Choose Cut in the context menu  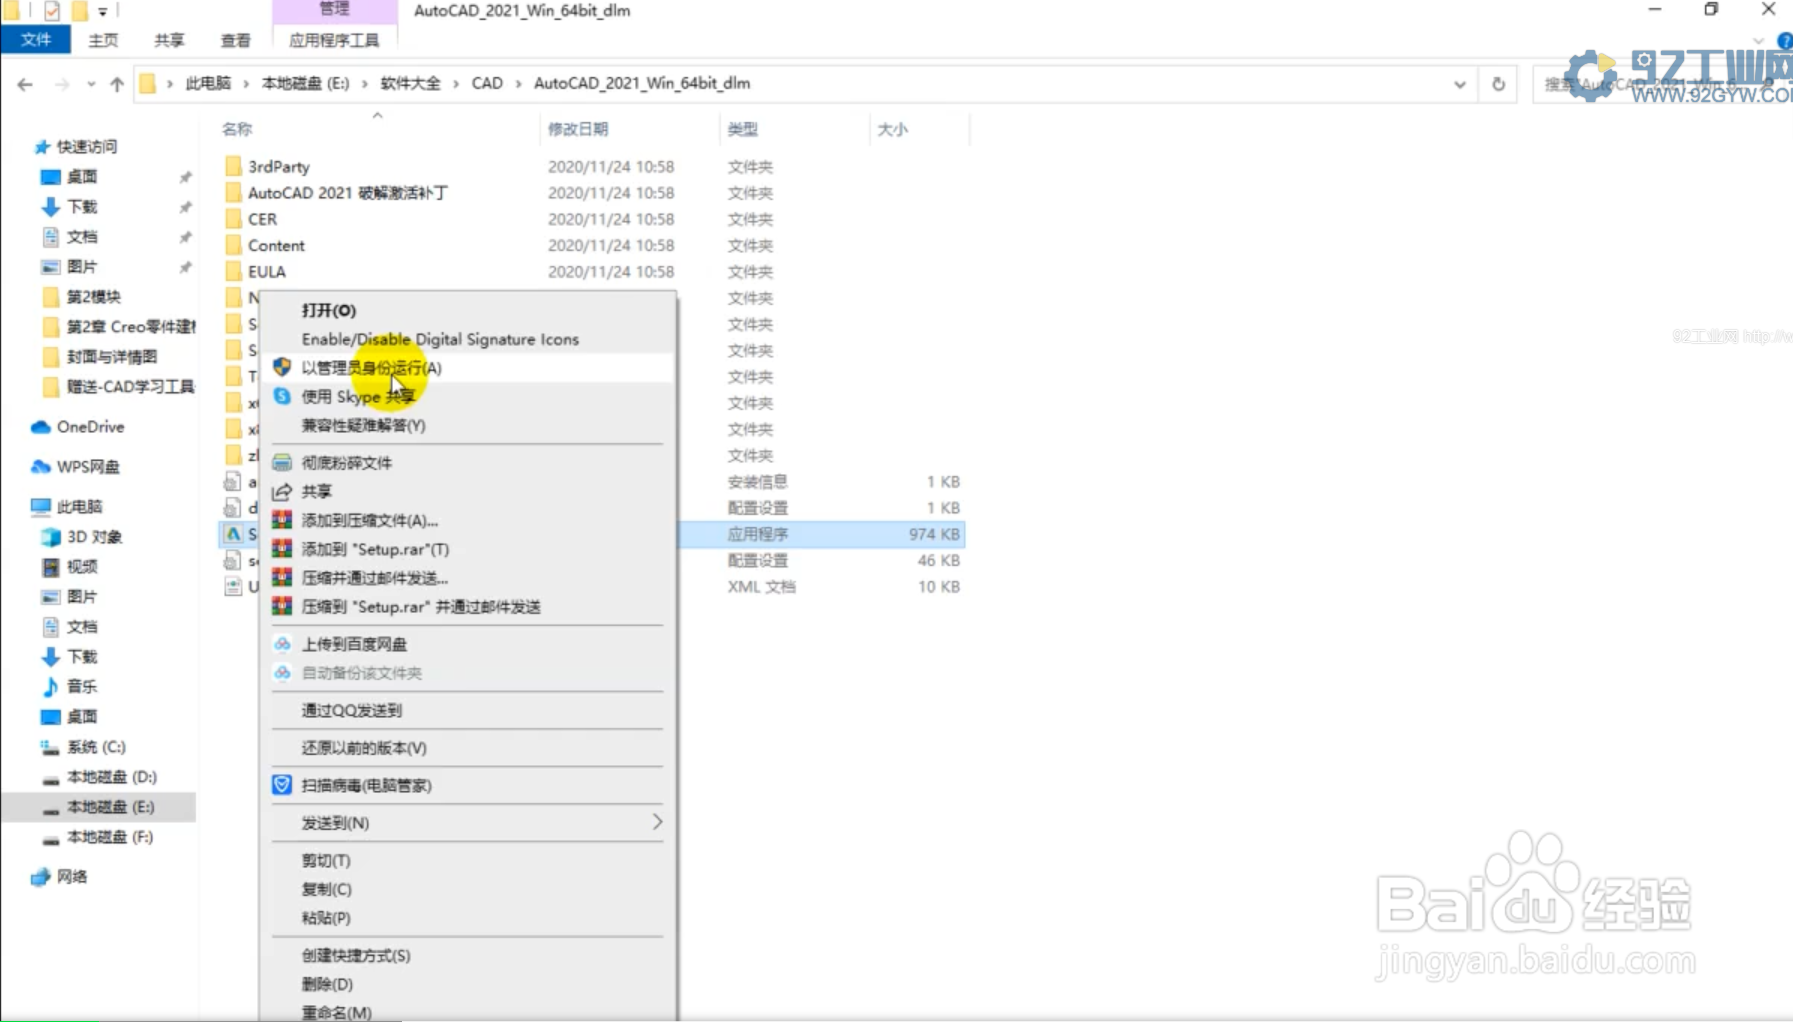[326, 860]
